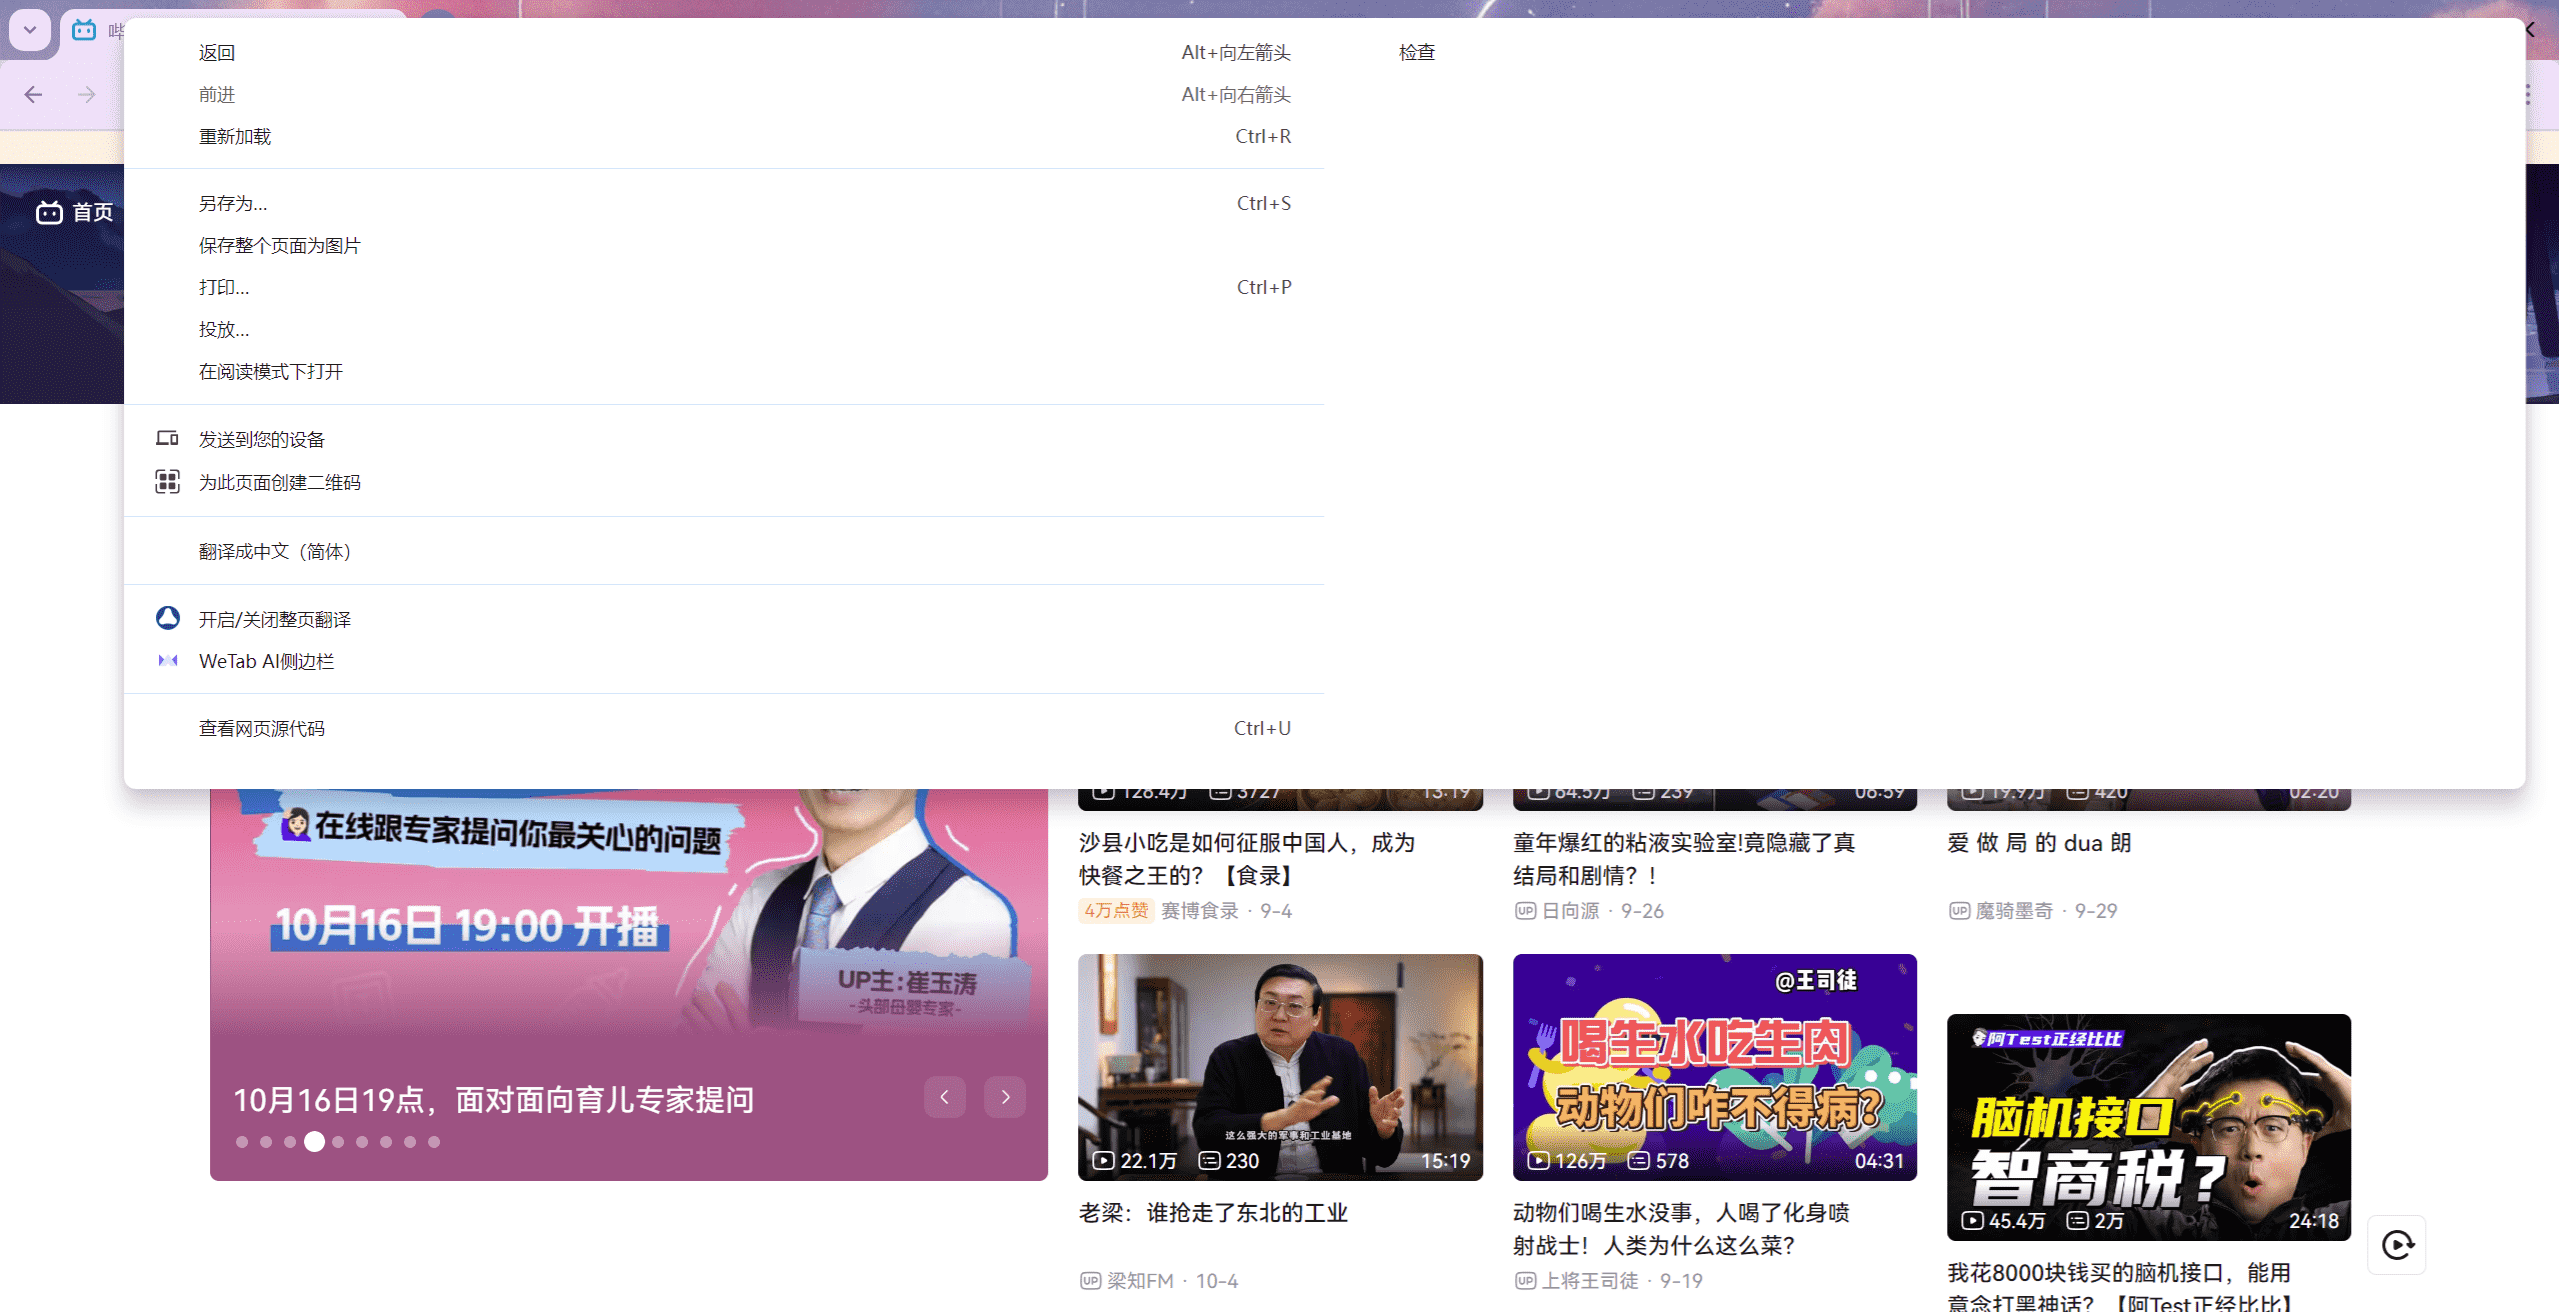
Task: Open 老梁：谁抢走了东北的工业 video thumbnail
Action: [x=1280, y=1066]
